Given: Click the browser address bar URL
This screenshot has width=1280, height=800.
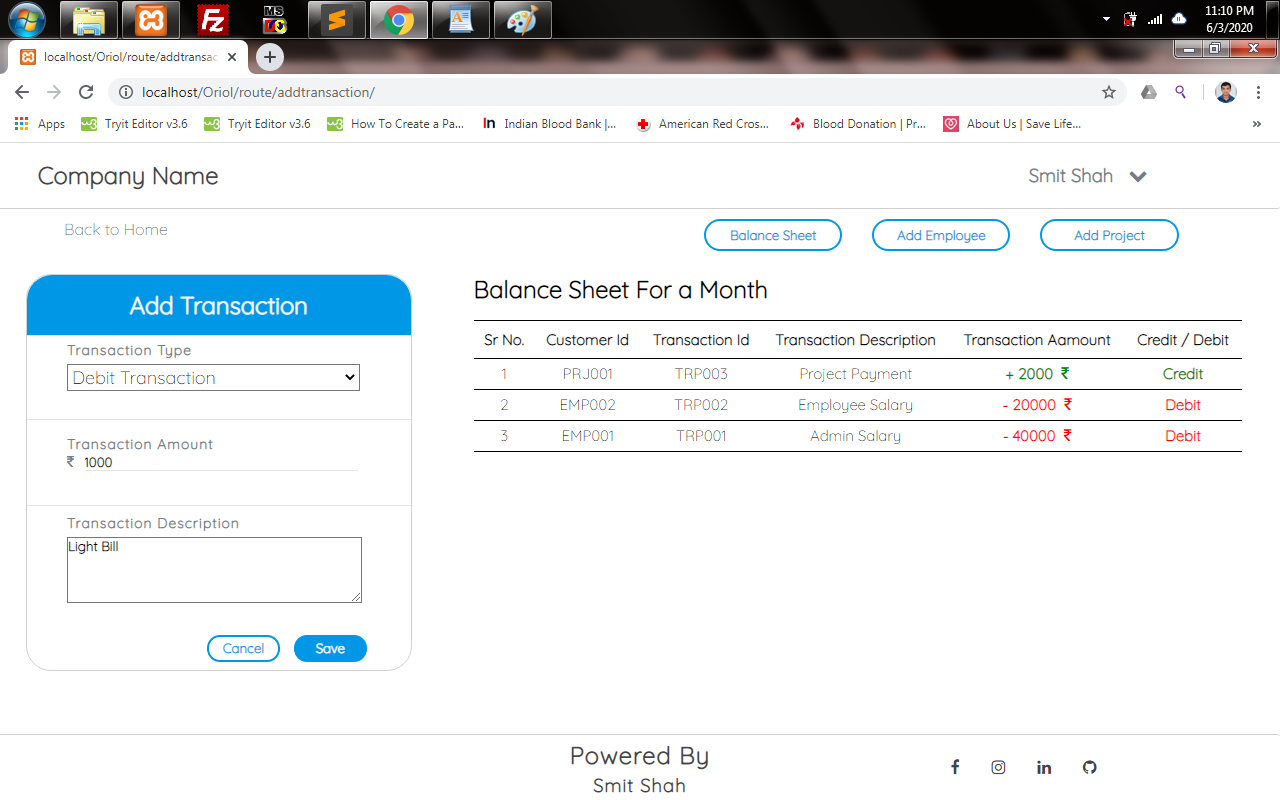Looking at the screenshot, I should (258, 92).
